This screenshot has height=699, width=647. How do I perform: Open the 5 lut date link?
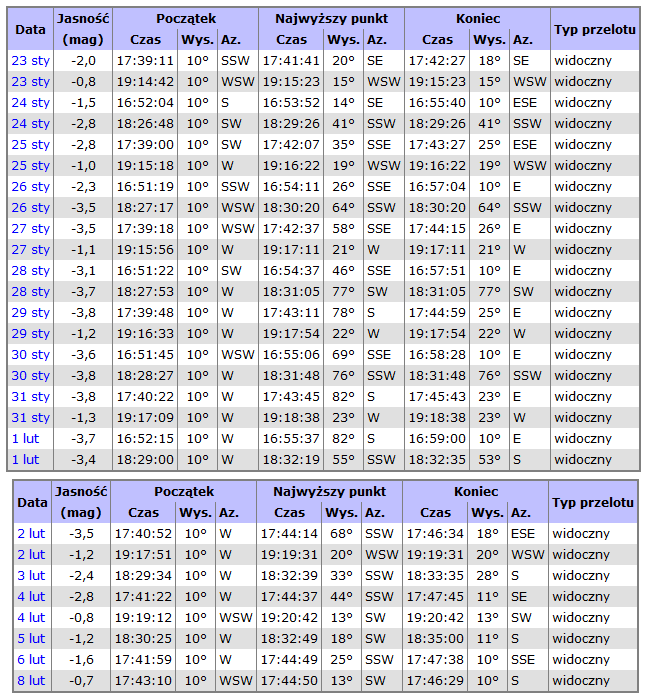tap(31, 638)
